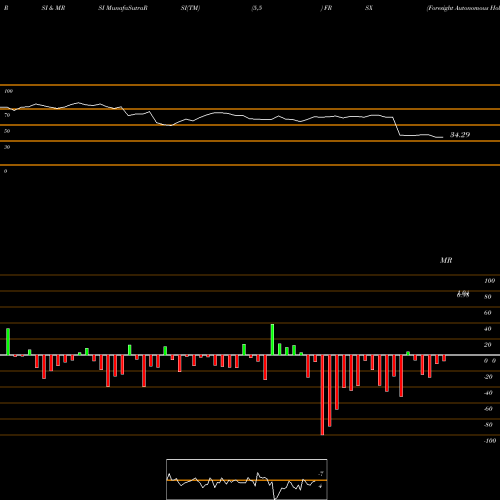The image size is (500, 500).
Task: Click the 100 label on the MR axis
Action: click(490, 281)
